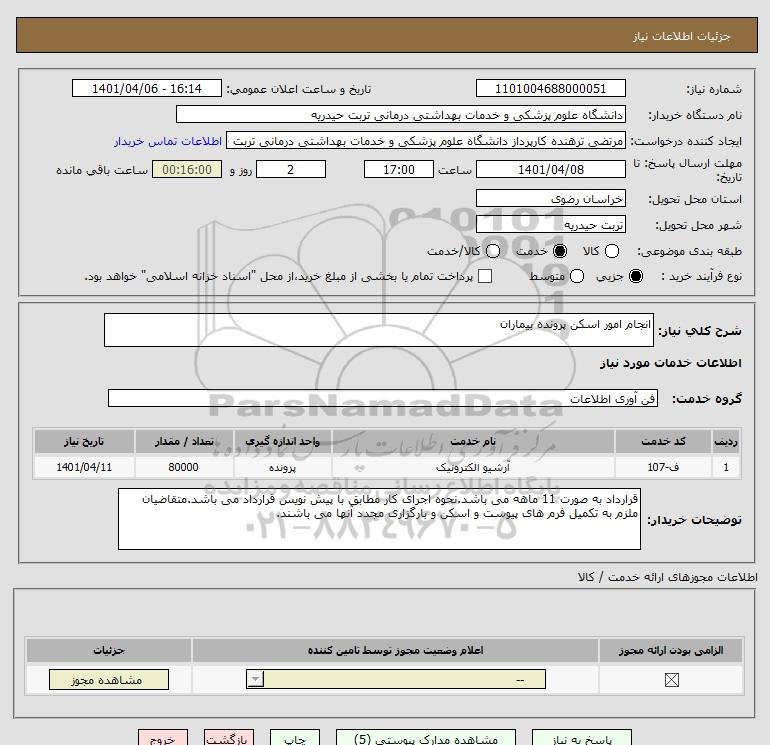The width and height of the screenshot is (770, 745).
Task: Click the announcement date field 1401/04/06 - 16:14
Action: tap(147, 89)
